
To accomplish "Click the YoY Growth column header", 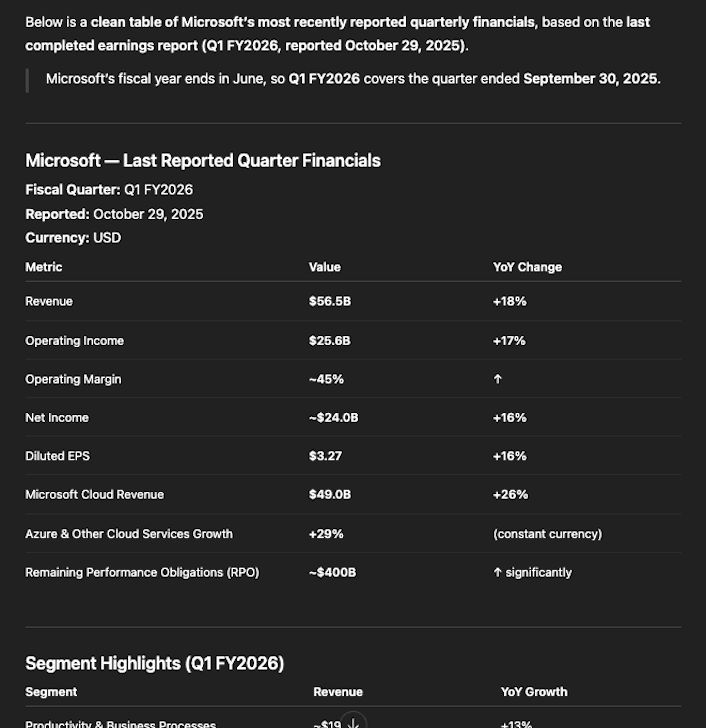I will 534,692.
